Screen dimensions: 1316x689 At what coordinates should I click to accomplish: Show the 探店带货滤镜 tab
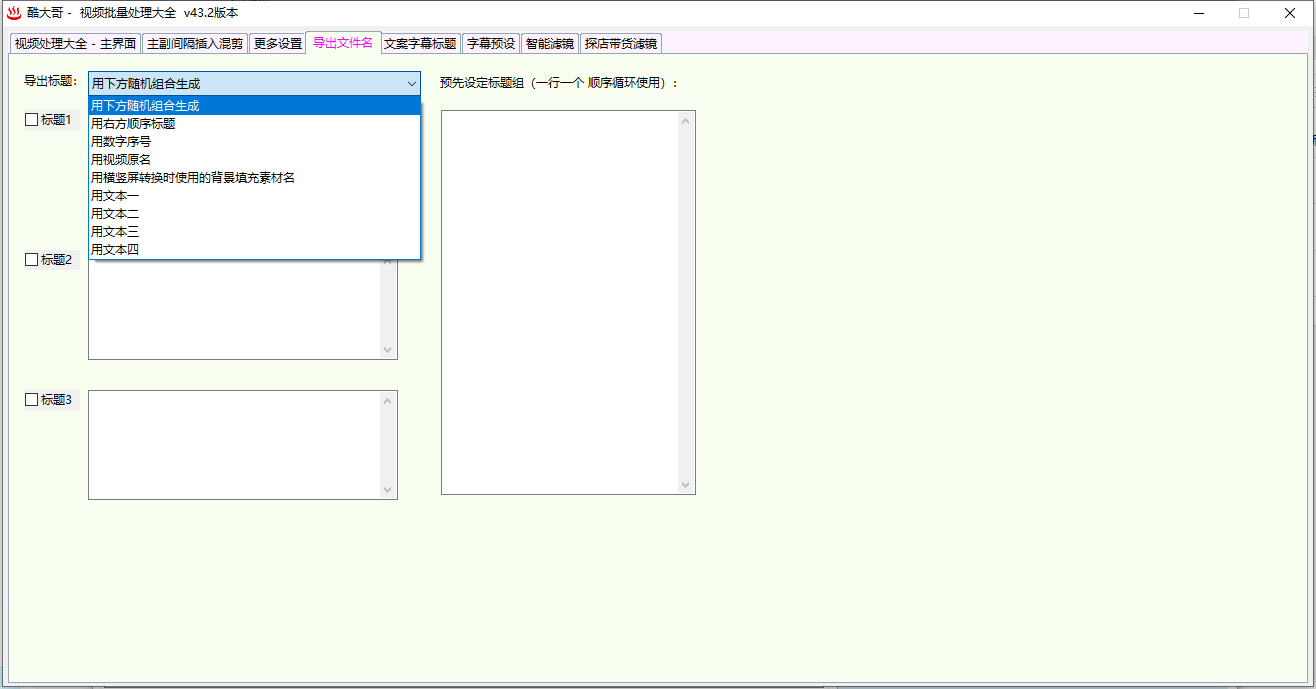(x=621, y=44)
